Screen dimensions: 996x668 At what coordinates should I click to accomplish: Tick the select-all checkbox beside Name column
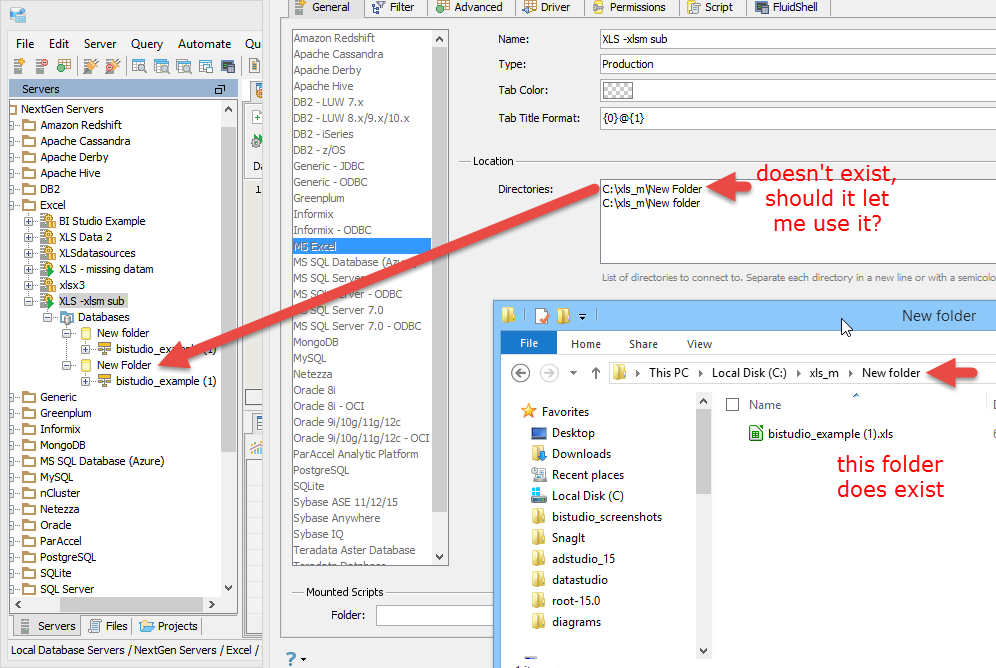[x=732, y=404]
